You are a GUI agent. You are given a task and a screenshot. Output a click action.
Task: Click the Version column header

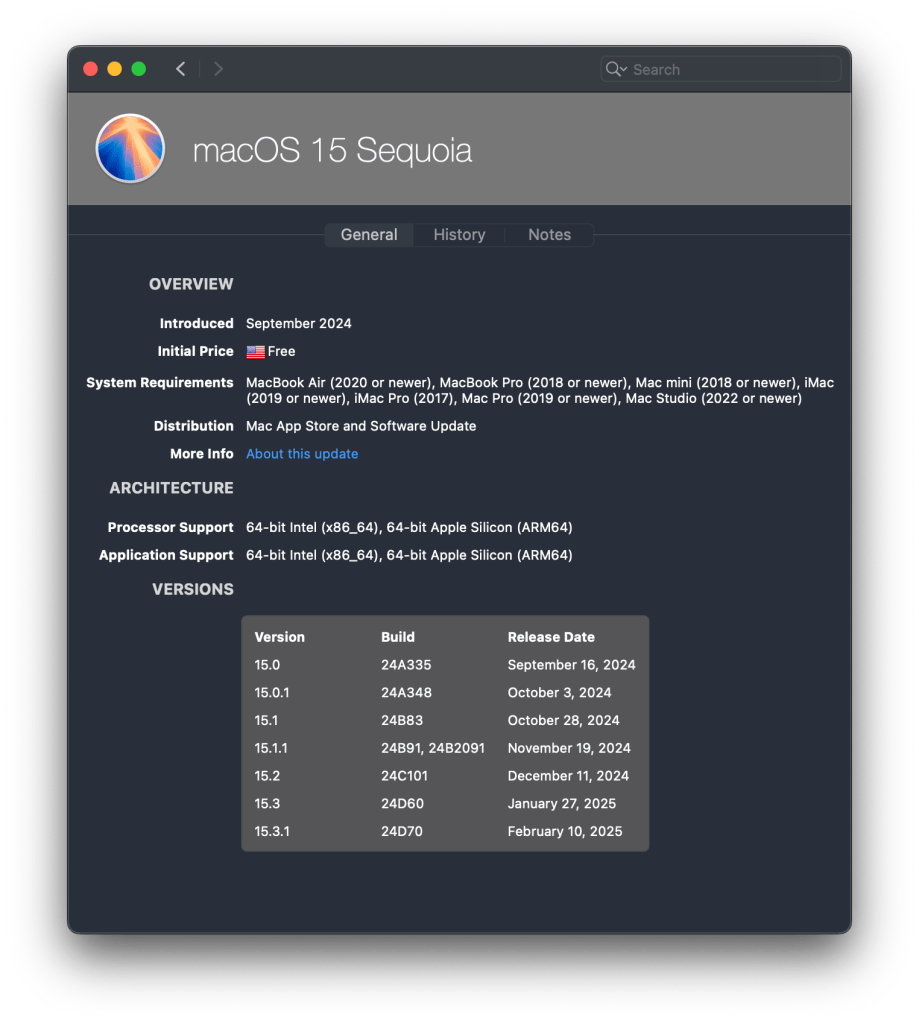pos(280,637)
